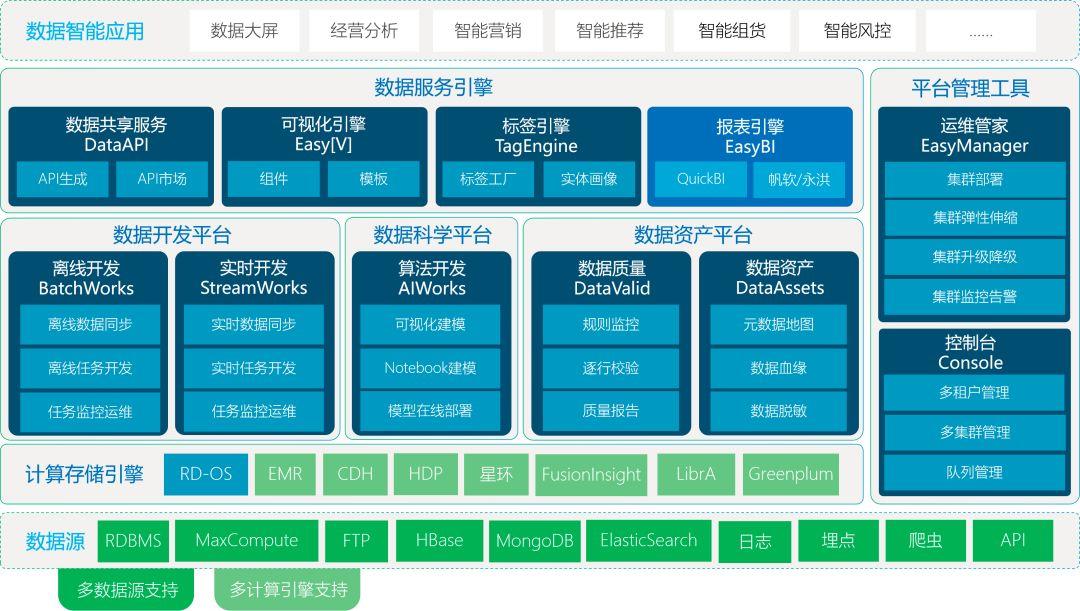Open the 实体画像 block

pos(589,180)
